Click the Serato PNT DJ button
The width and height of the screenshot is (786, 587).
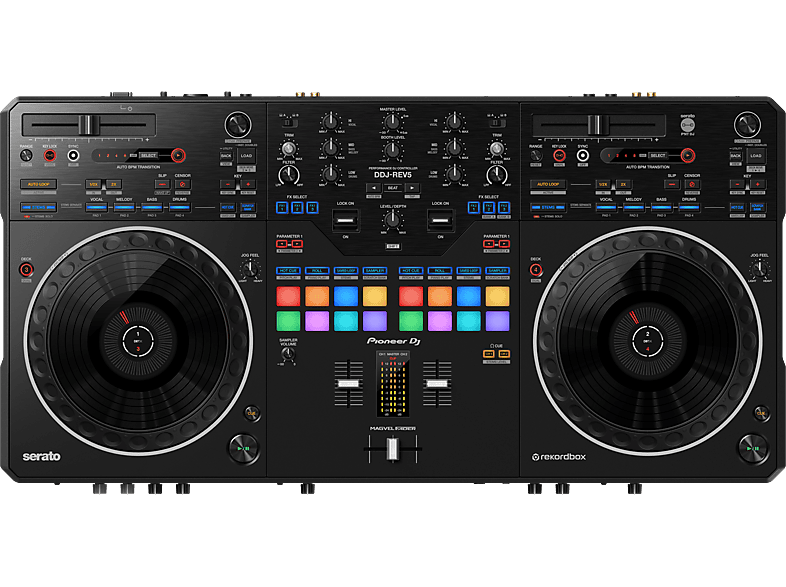coord(687,125)
